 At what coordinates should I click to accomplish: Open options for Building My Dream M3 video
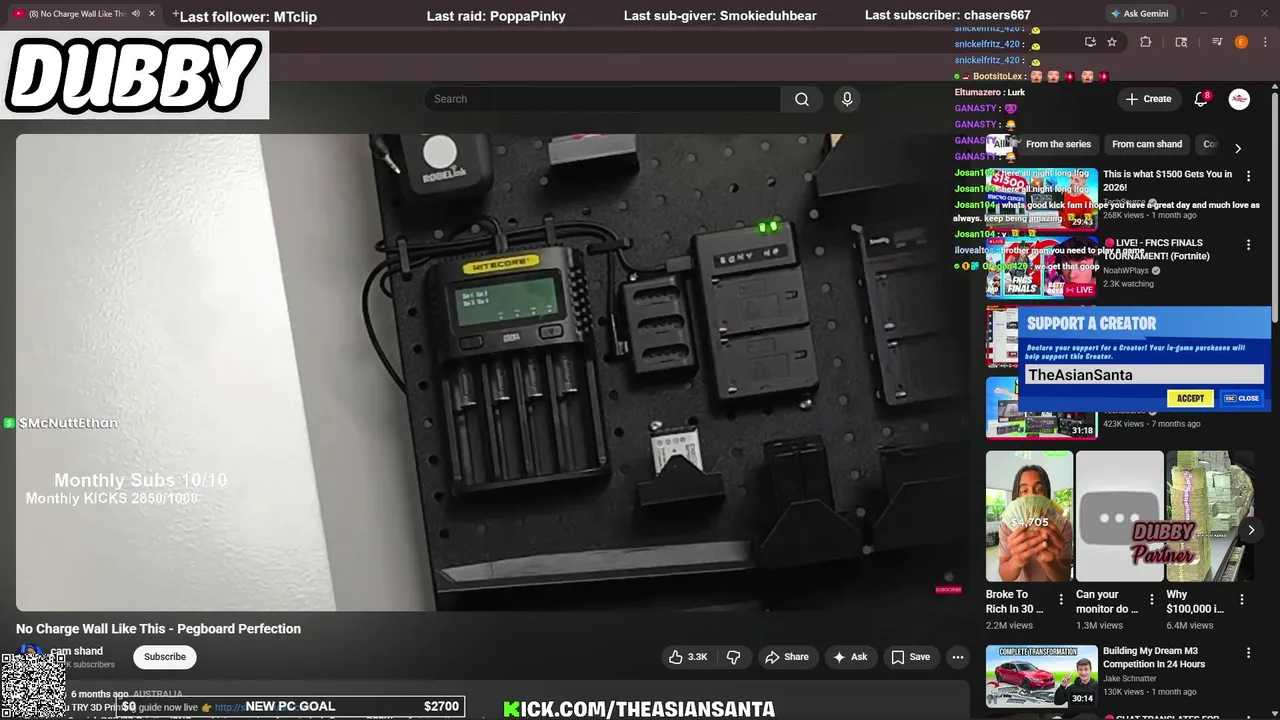pos(1248,653)
